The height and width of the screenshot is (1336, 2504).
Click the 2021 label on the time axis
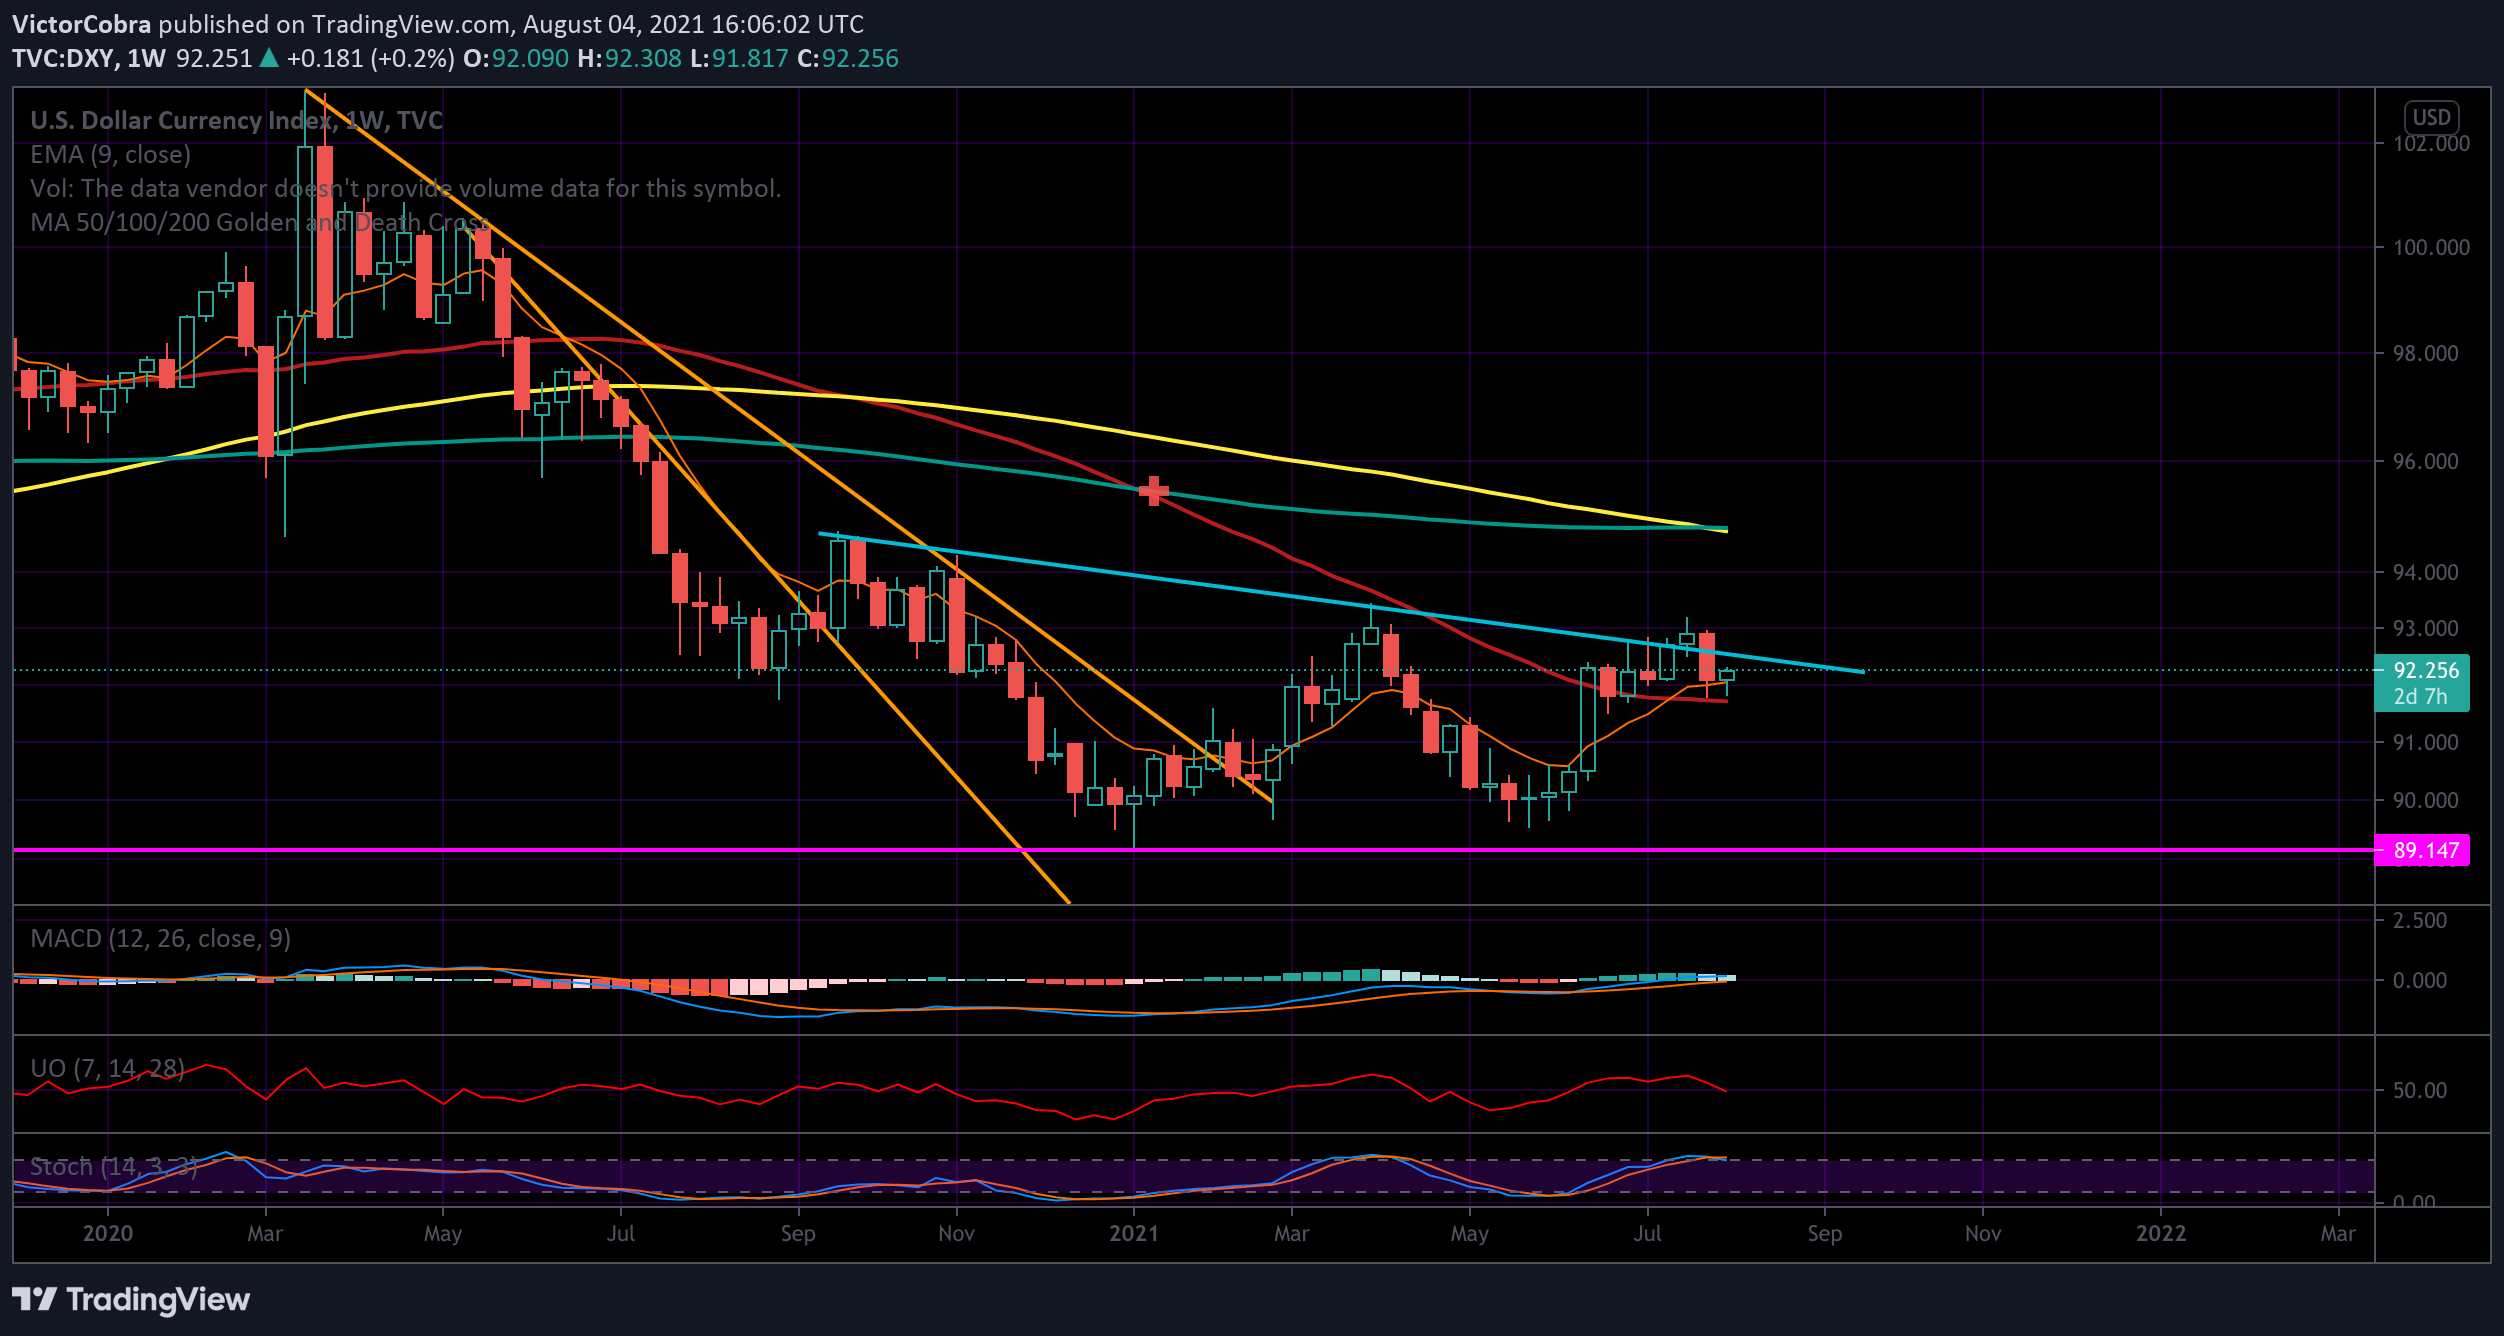1133,1233
